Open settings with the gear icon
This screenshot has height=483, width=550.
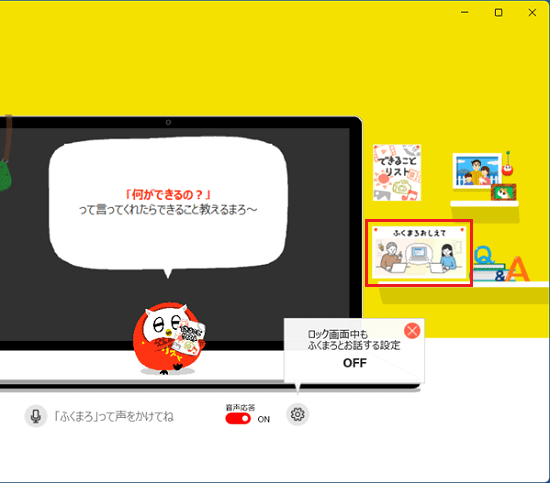click(x=297, y=414)
